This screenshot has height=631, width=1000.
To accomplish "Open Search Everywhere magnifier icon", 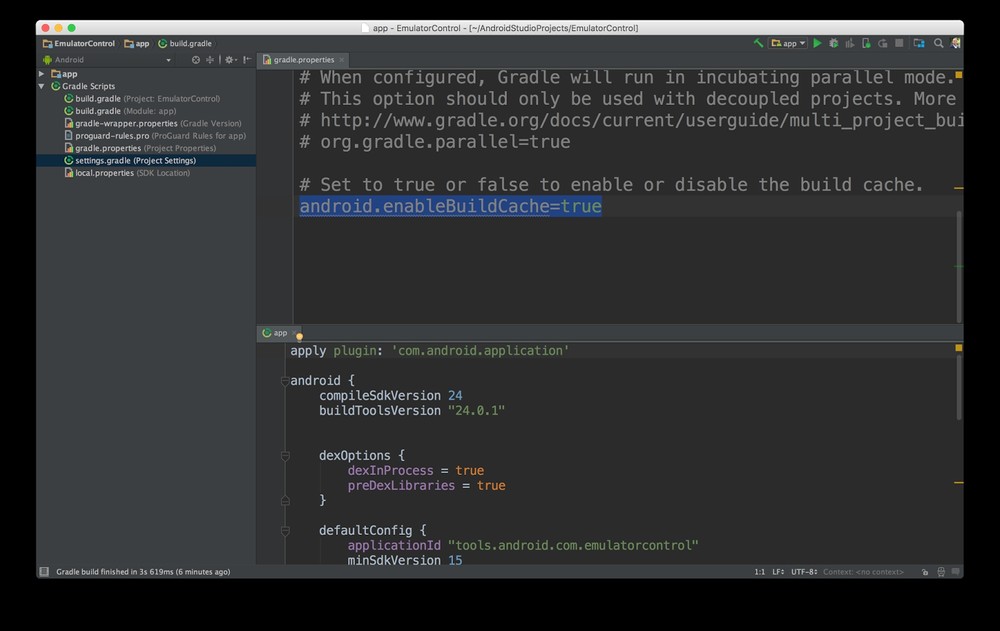I will (938, 44).
